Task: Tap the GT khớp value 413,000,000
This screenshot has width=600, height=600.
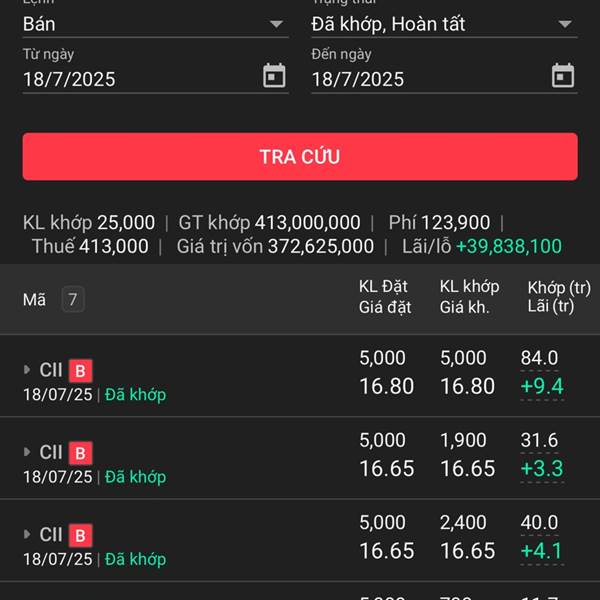Action: 308,222
